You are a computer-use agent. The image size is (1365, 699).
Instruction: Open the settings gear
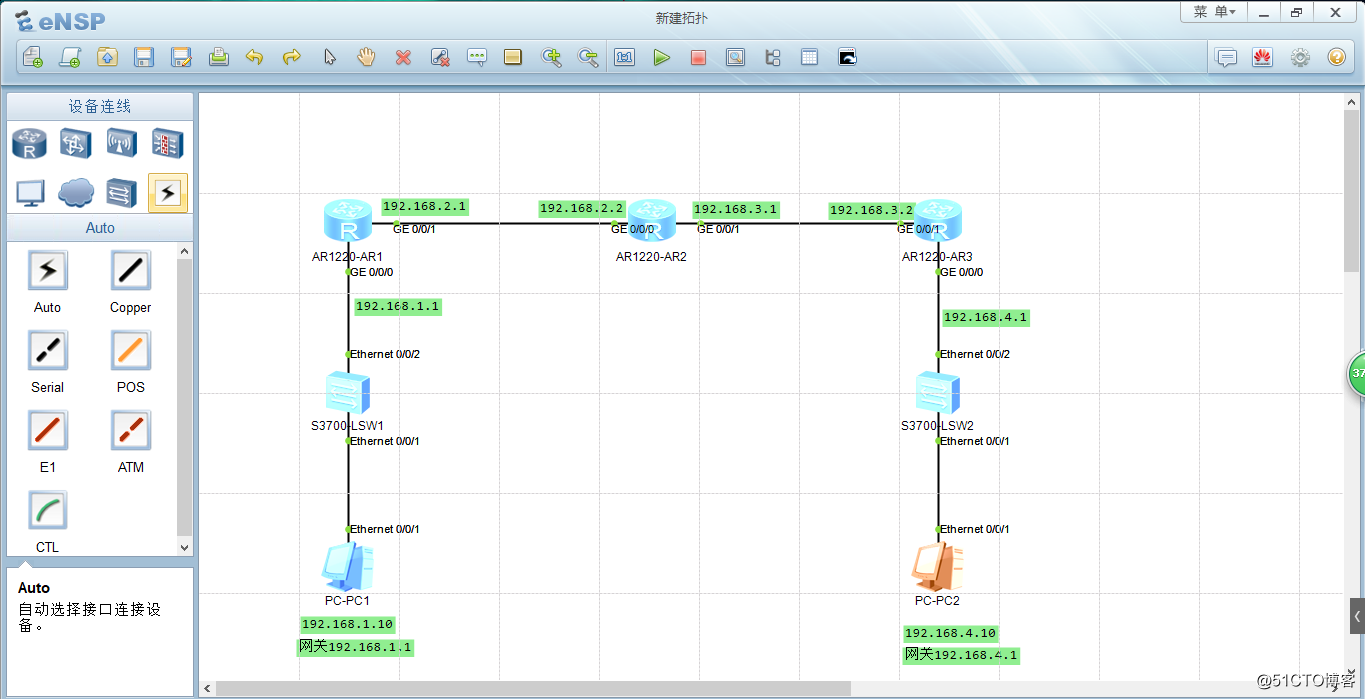pyautogui.click(x=1300, y=57)
